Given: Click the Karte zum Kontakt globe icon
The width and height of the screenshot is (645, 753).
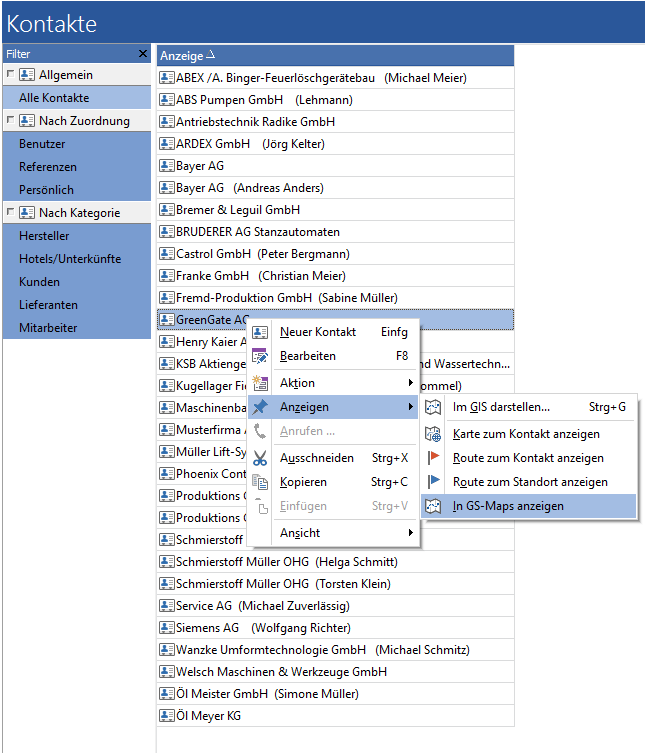Looking at the screenshot, I should coord(433,434).
